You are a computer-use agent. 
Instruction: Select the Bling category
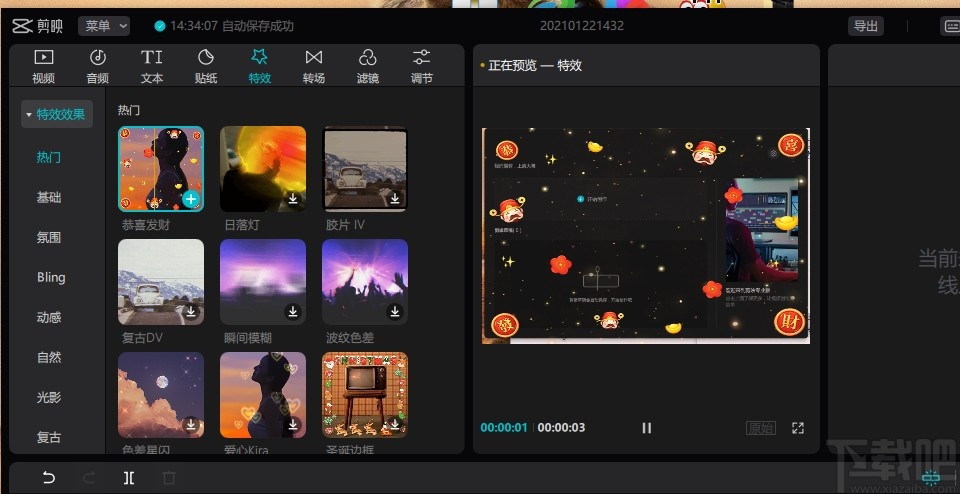[51, 277]
